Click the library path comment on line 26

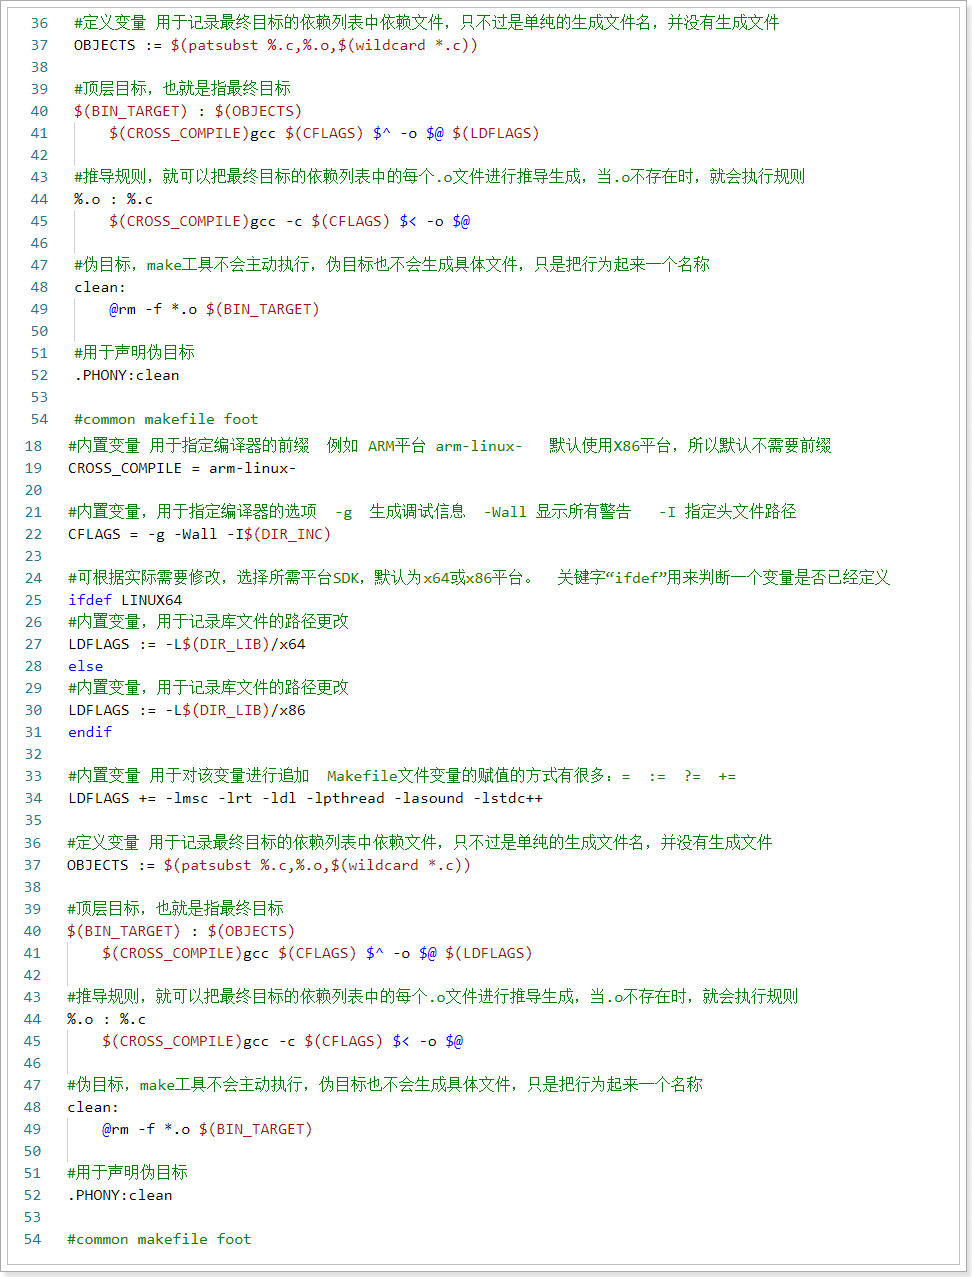[208, 622]
